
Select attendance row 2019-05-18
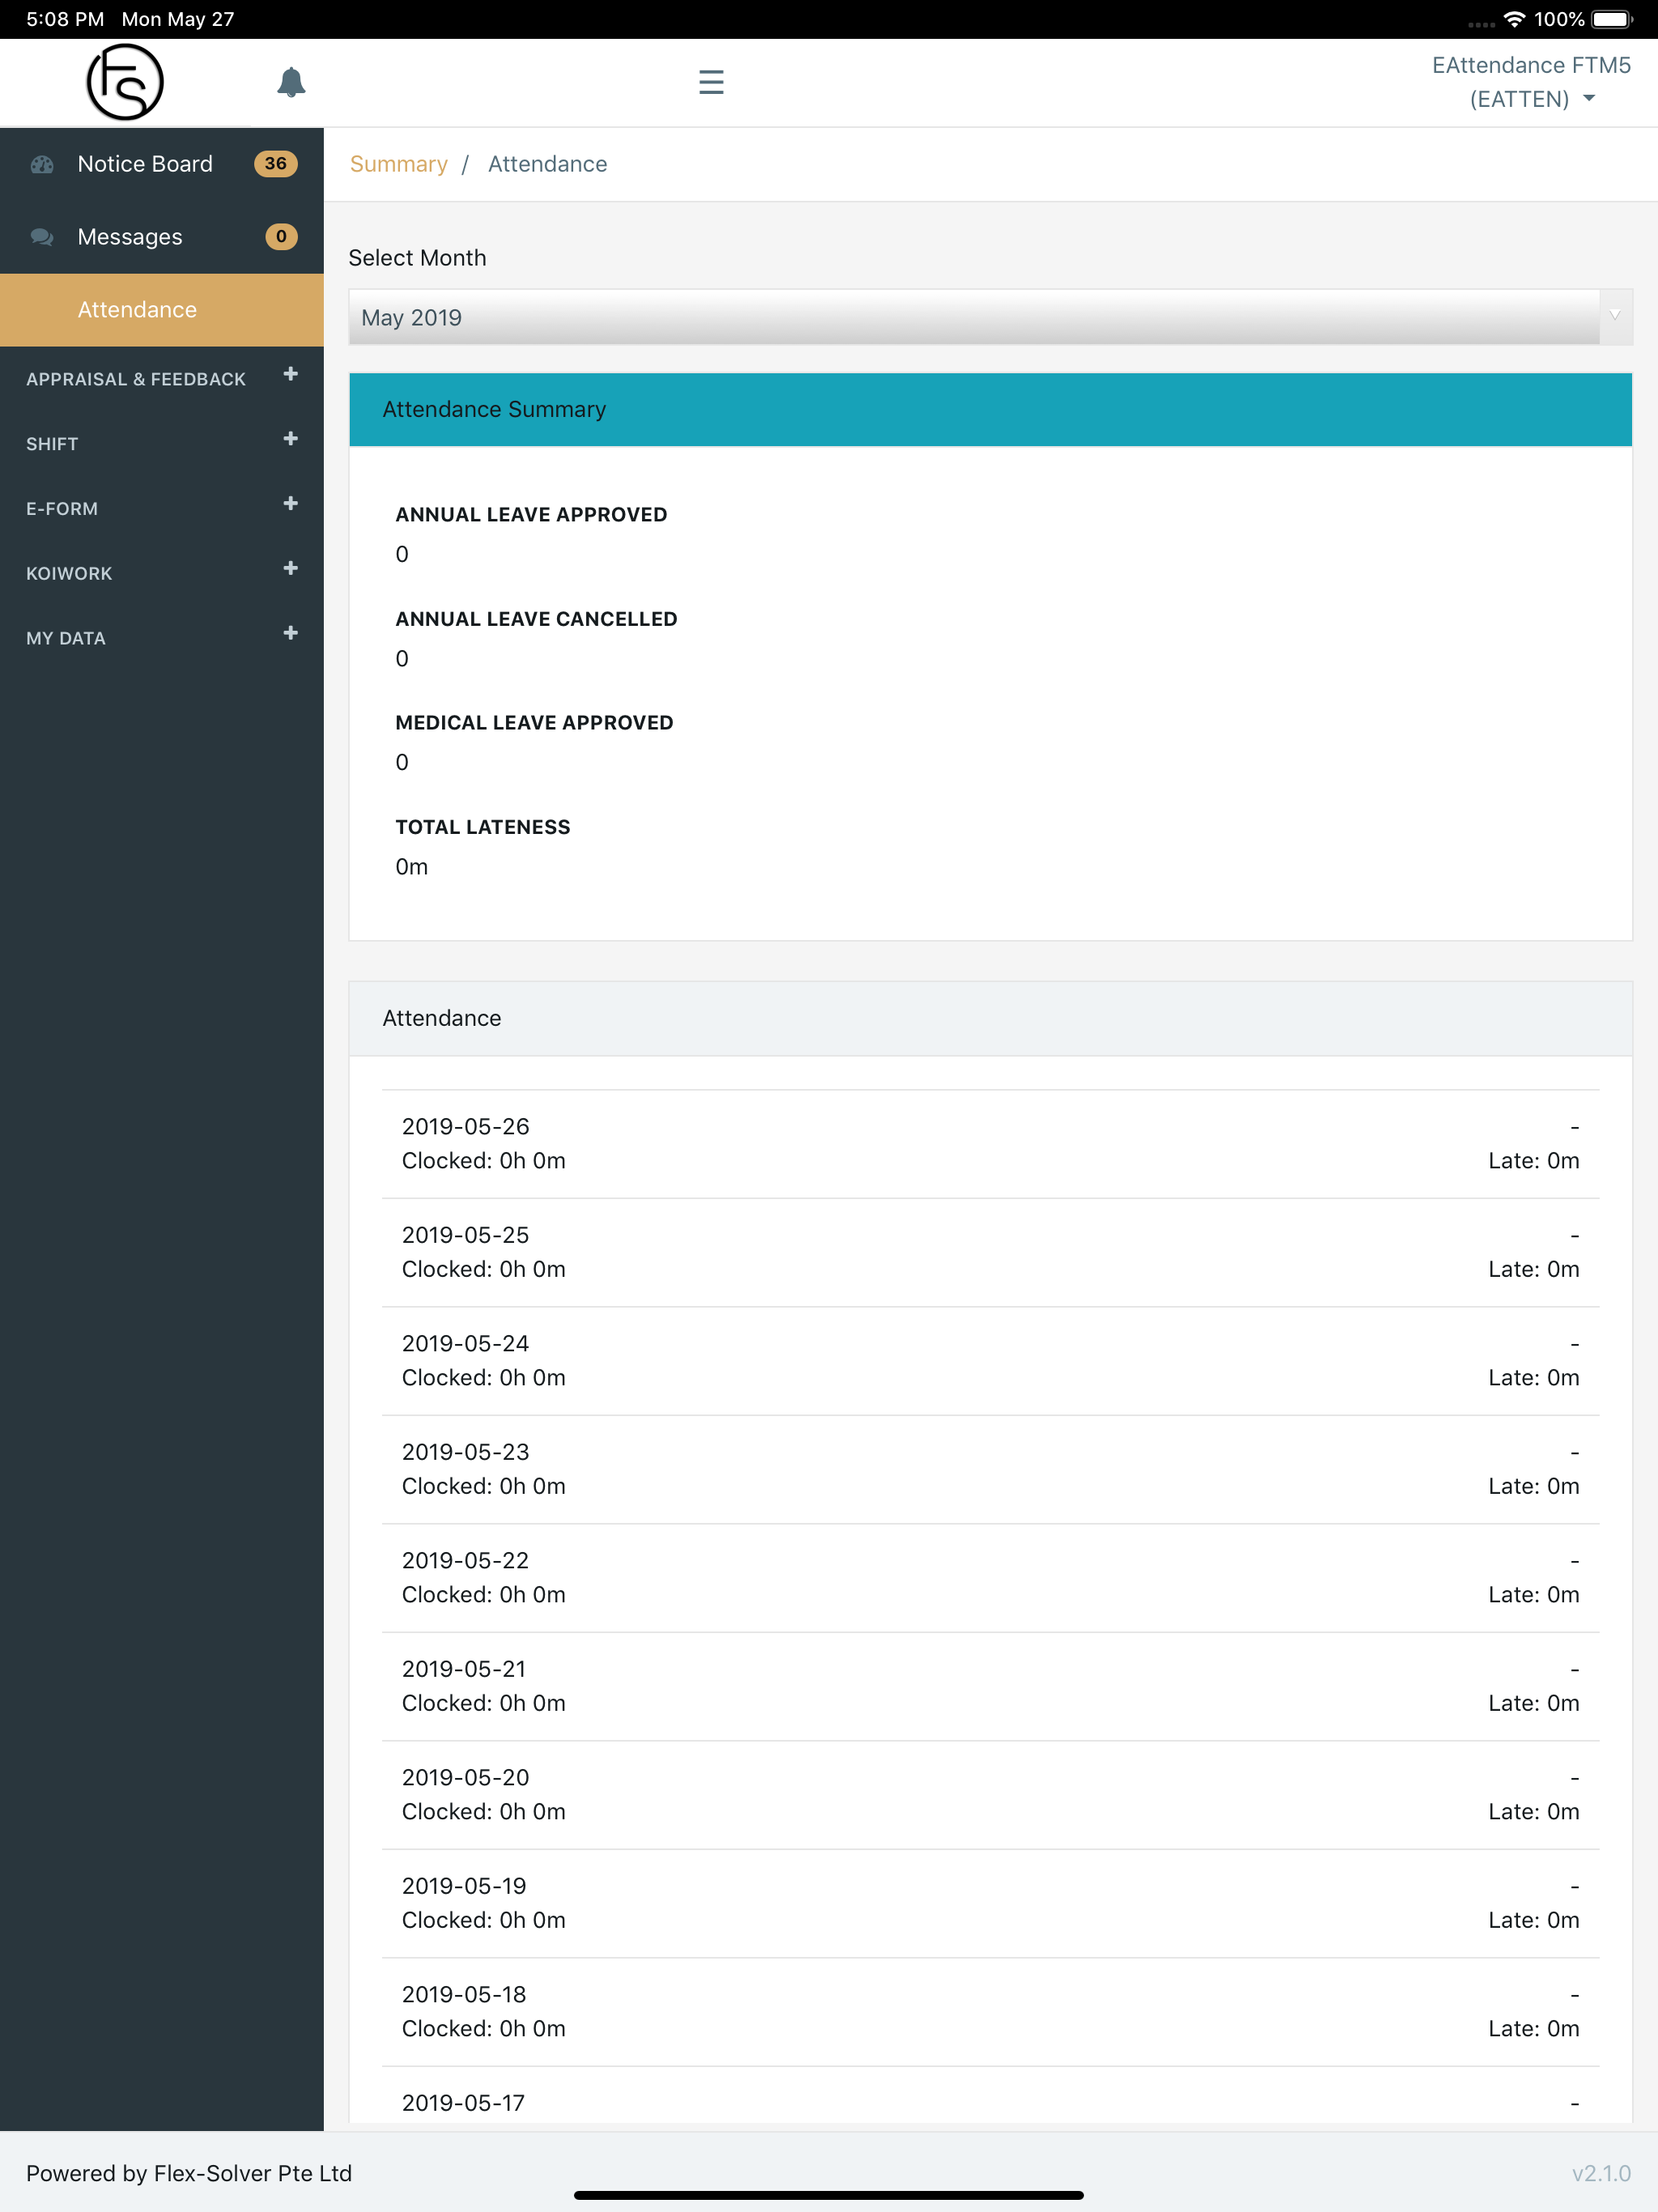(x=990, y=2012)
